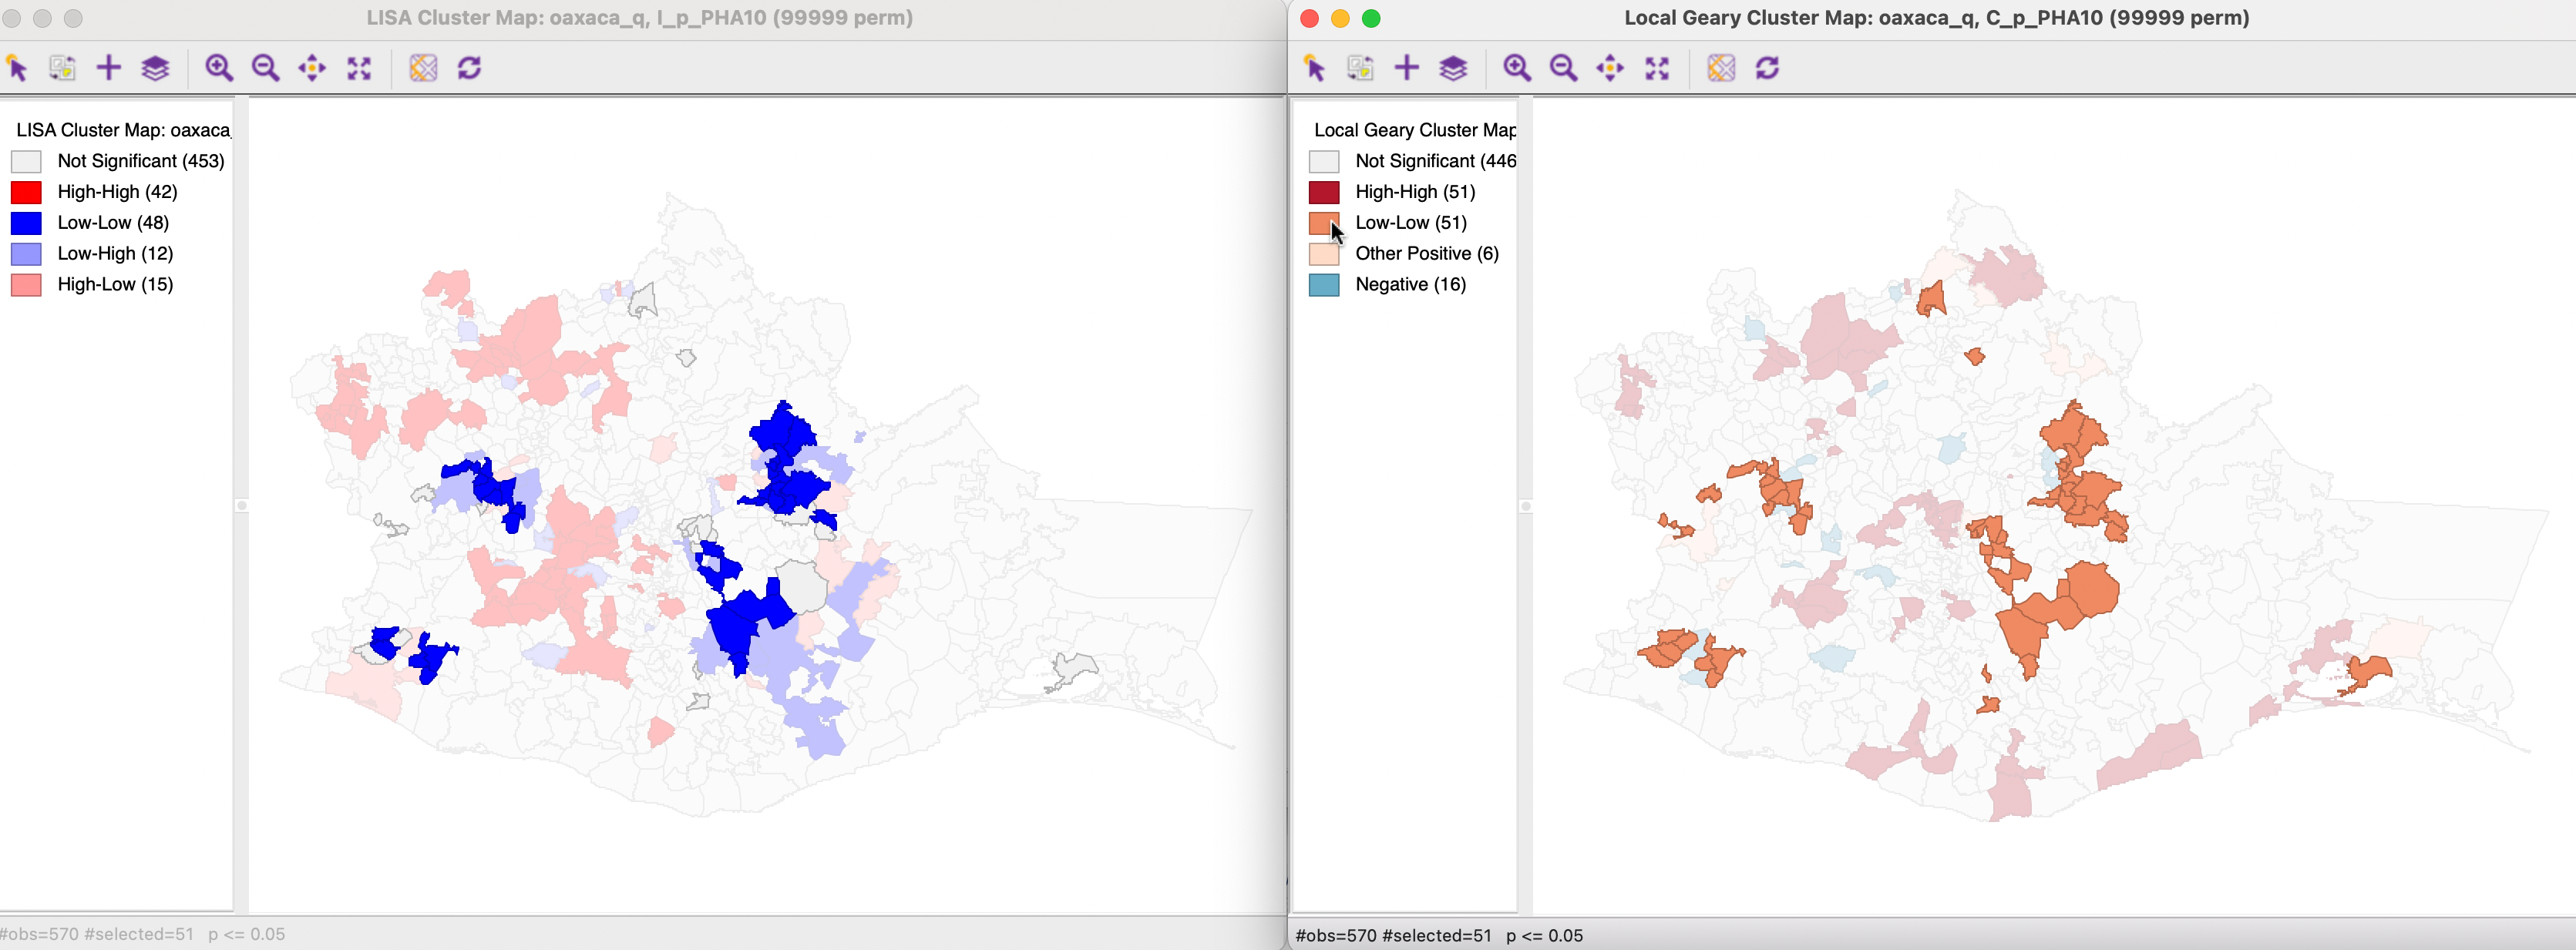The image size is (2576, 950).
Task: Click add layer plus icon in Local Geary window
Action: (x=1407, y=68)
